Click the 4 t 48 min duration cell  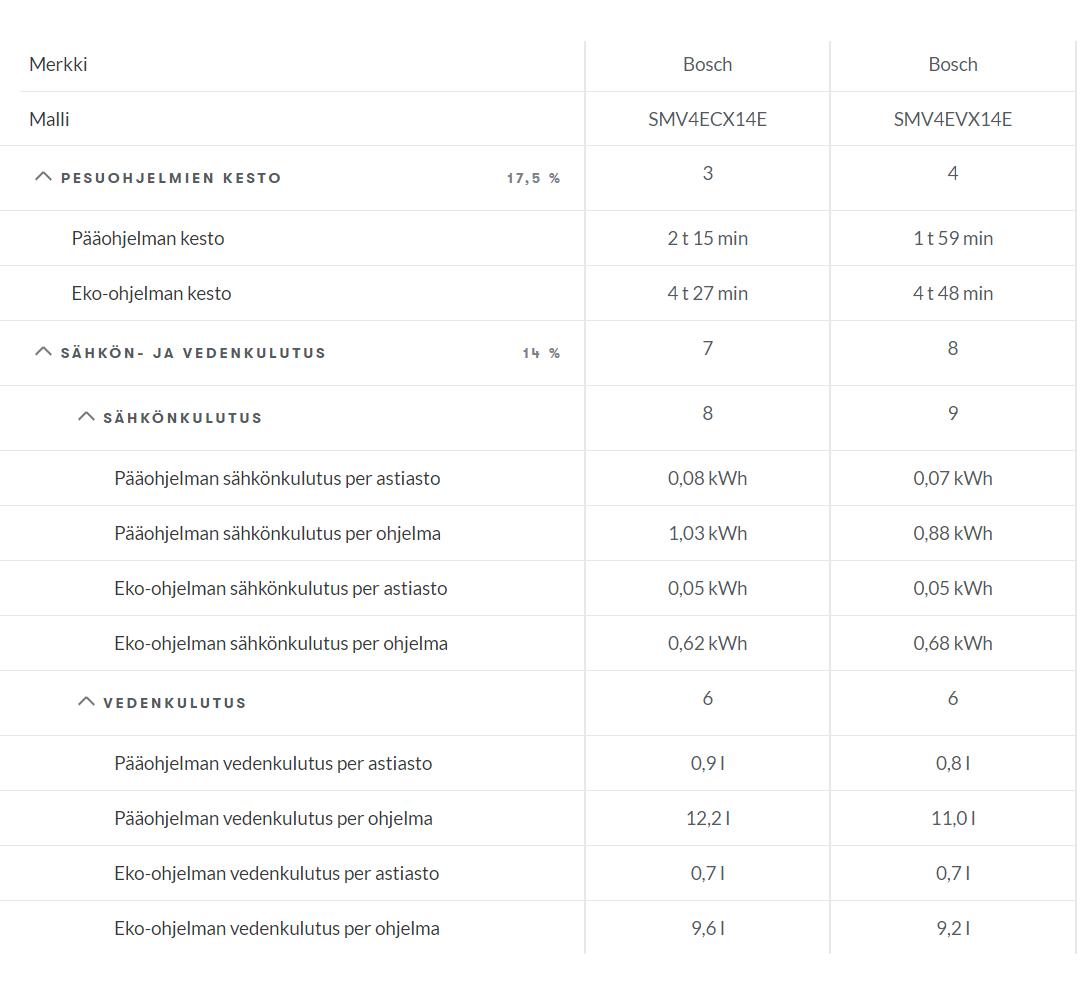(952, 293)
